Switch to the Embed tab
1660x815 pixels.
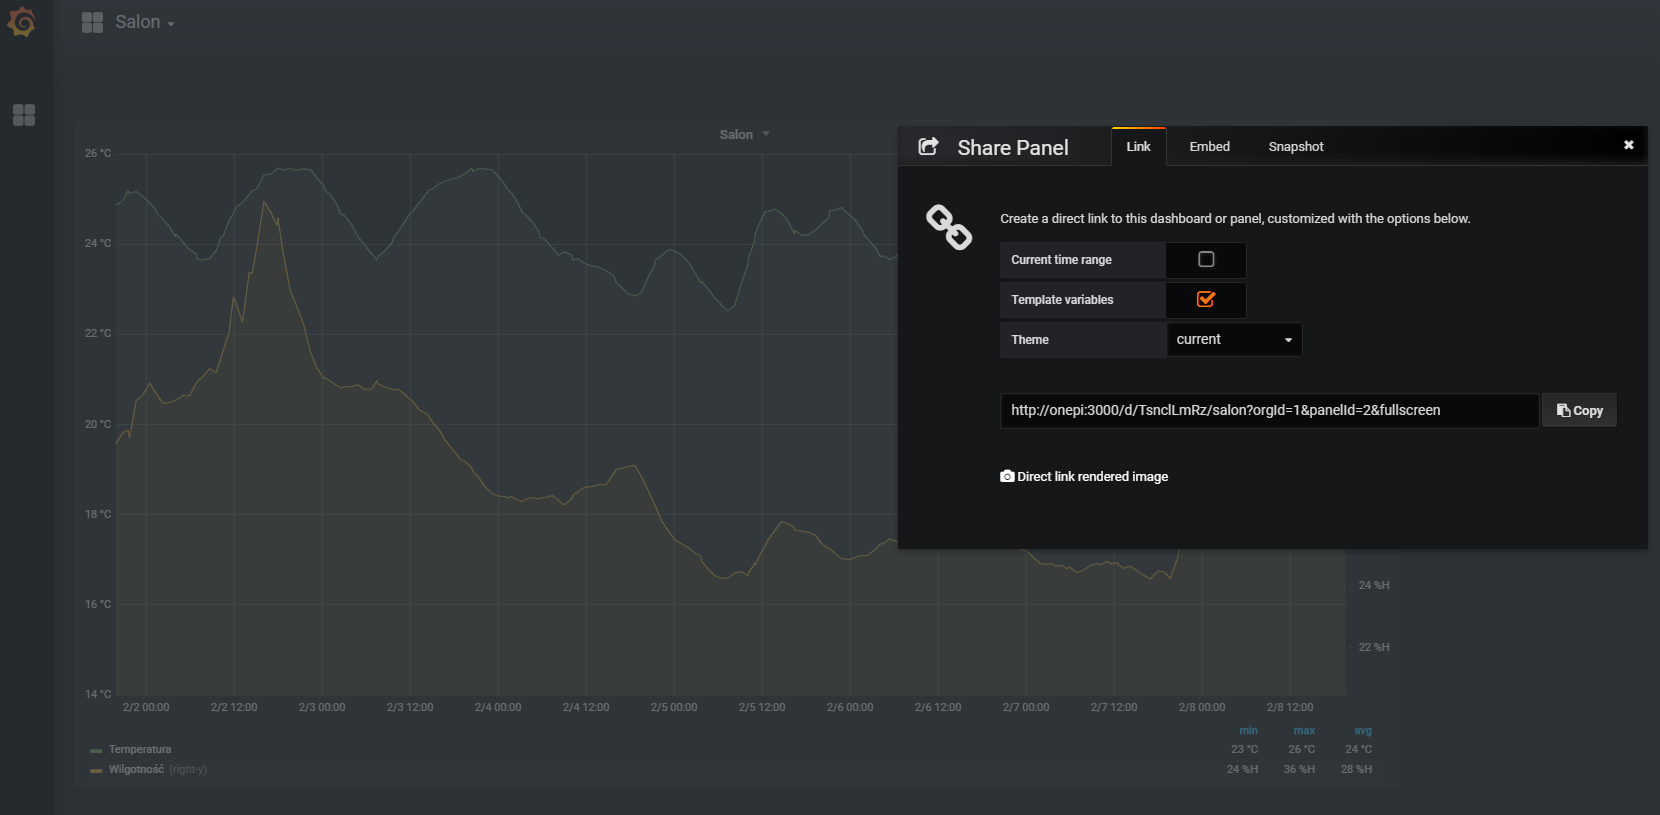click(1209, 147)
